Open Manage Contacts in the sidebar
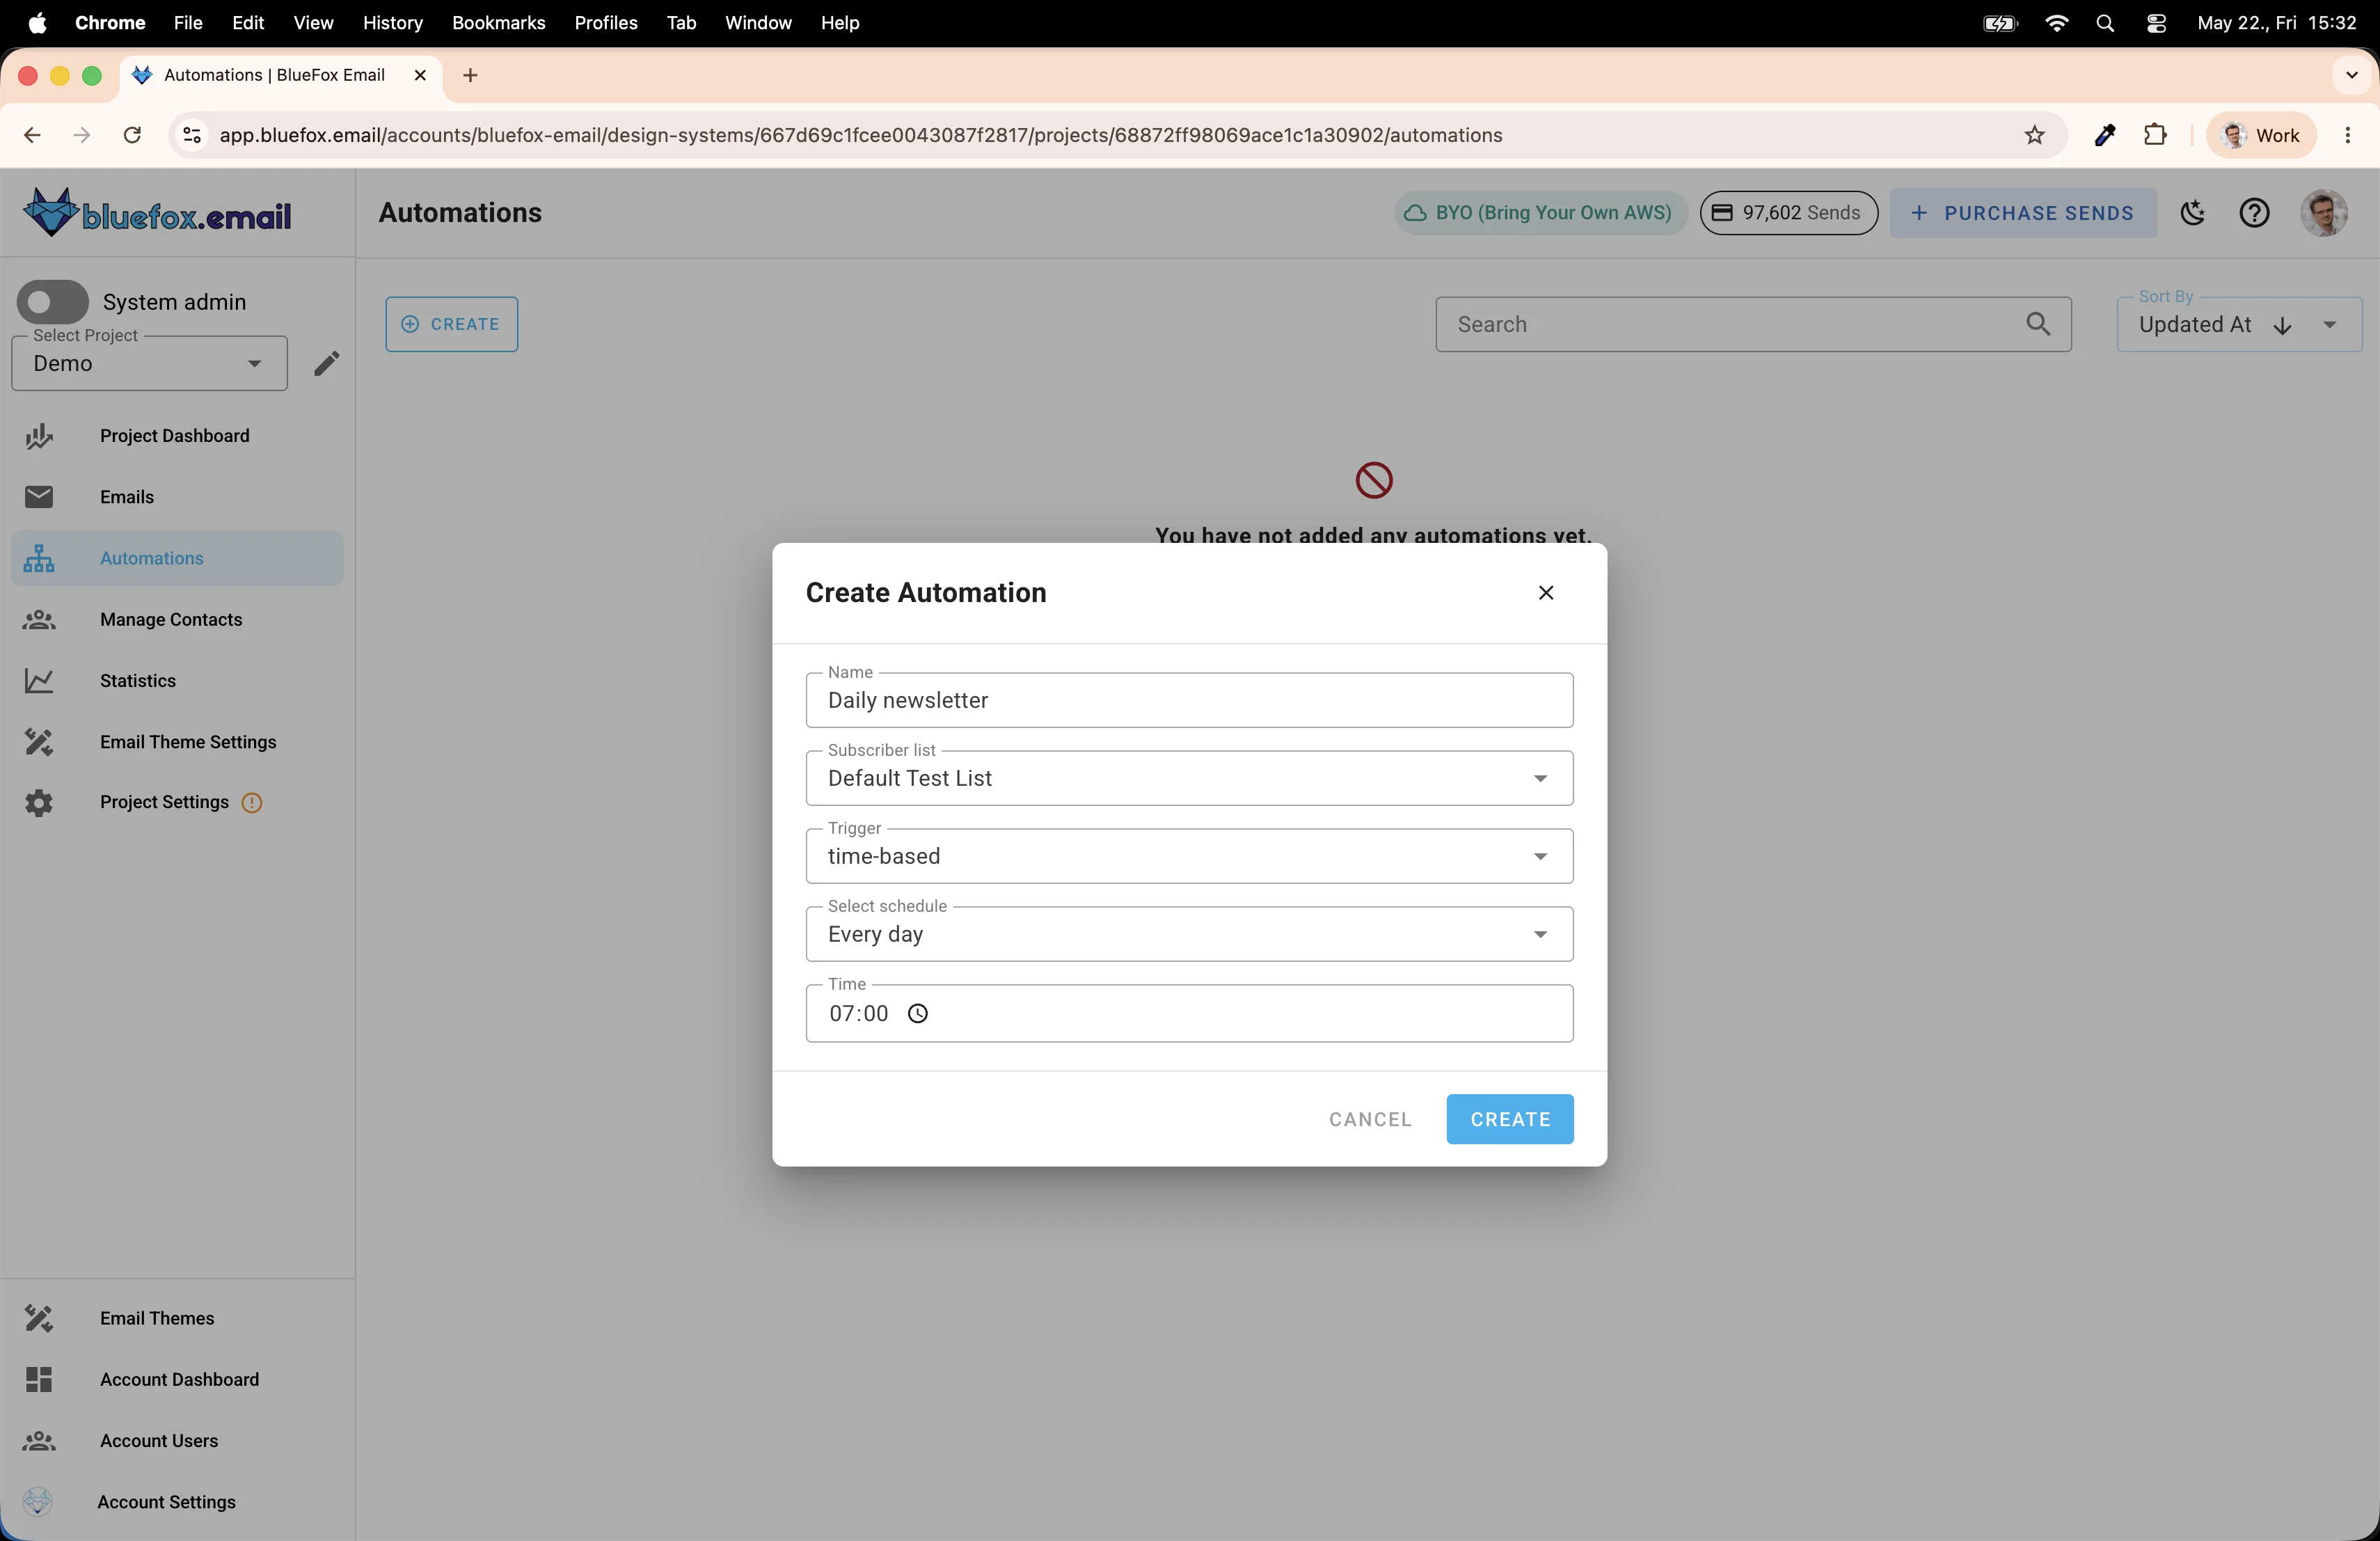Viewport: 2380px width, 1541px height. pos(171,620)
